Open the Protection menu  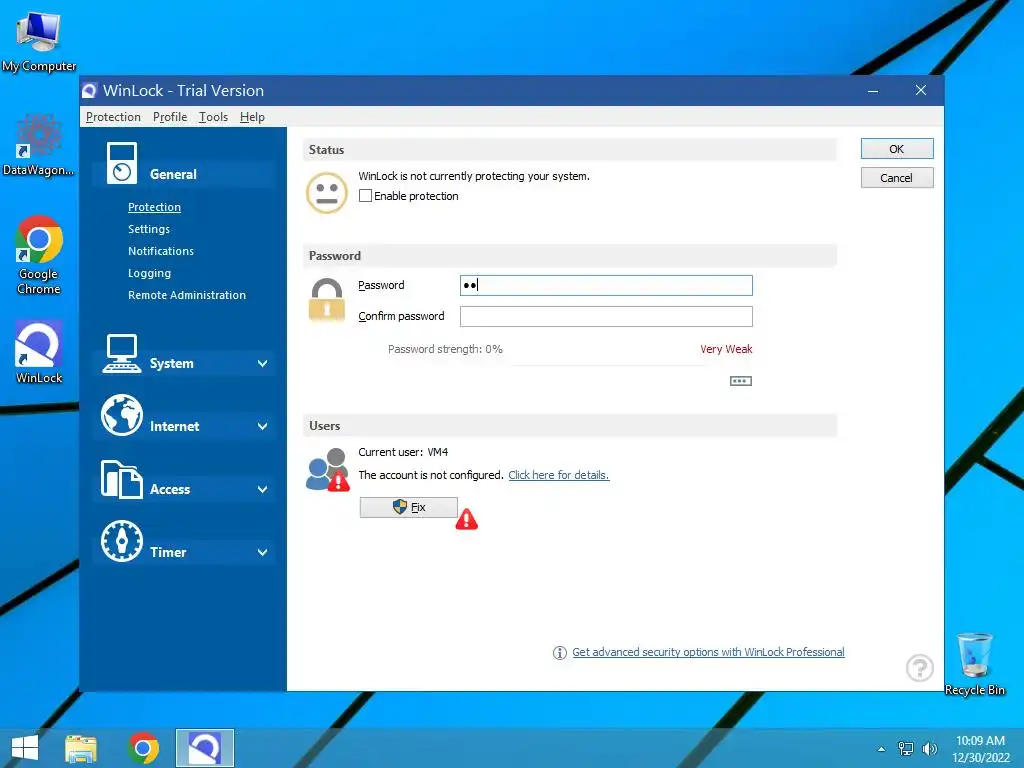113,117
